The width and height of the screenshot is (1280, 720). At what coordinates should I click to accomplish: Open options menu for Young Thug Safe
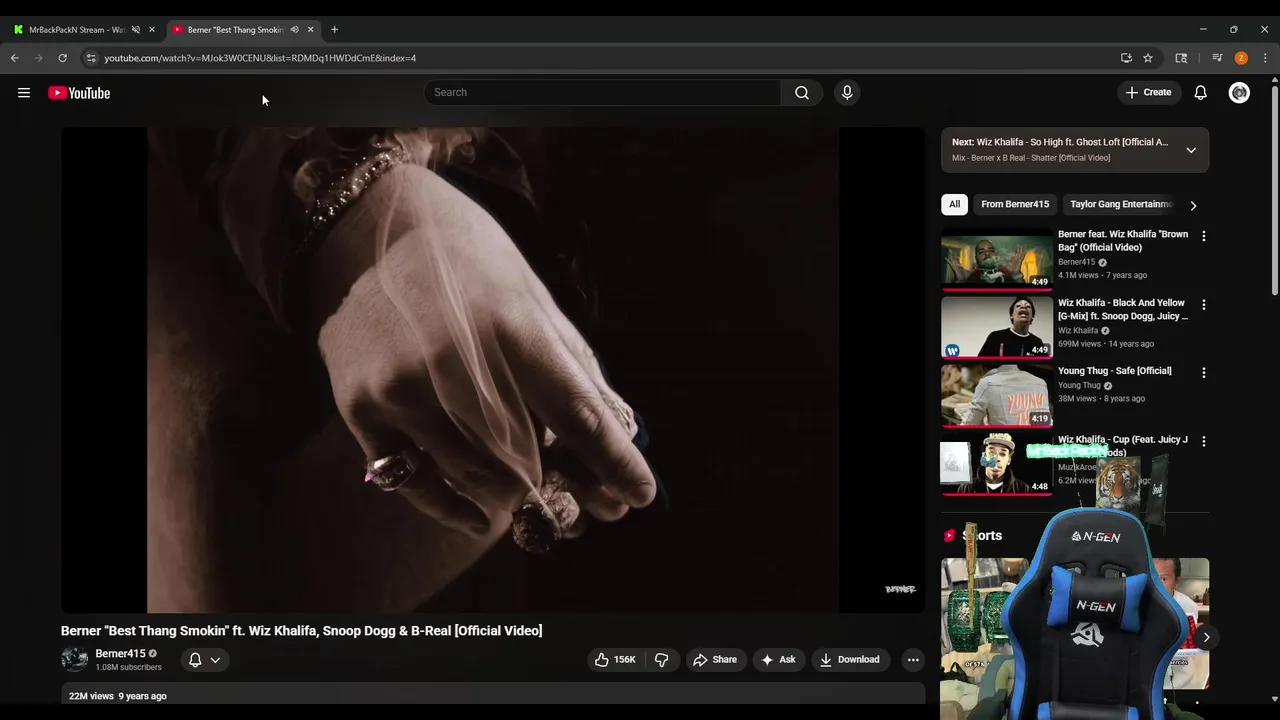click(x=1204, y=372)
